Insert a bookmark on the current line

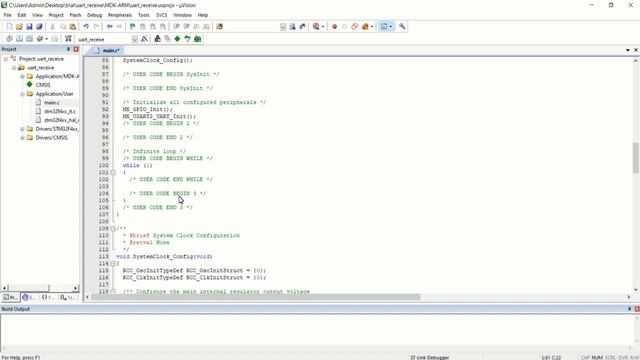132,27
